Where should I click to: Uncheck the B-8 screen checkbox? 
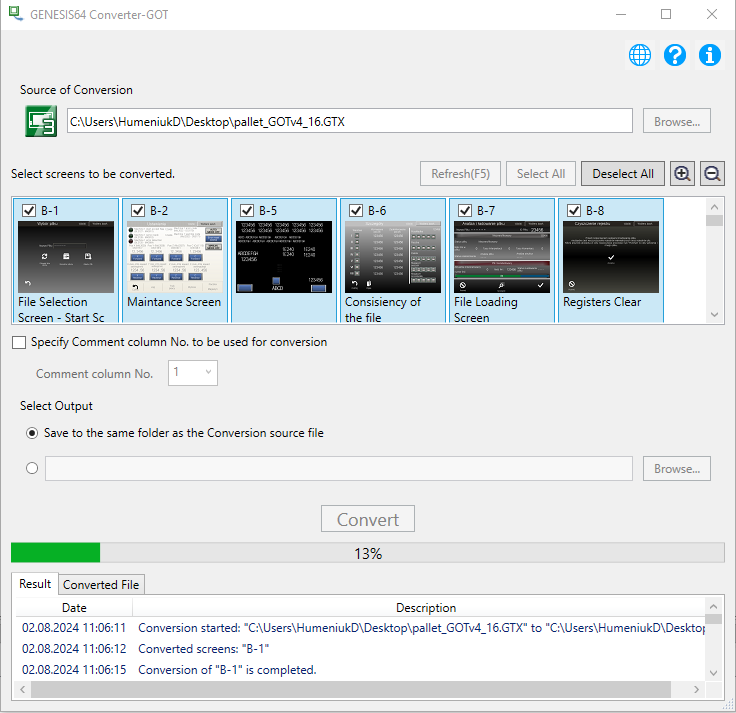coord(574,210)
